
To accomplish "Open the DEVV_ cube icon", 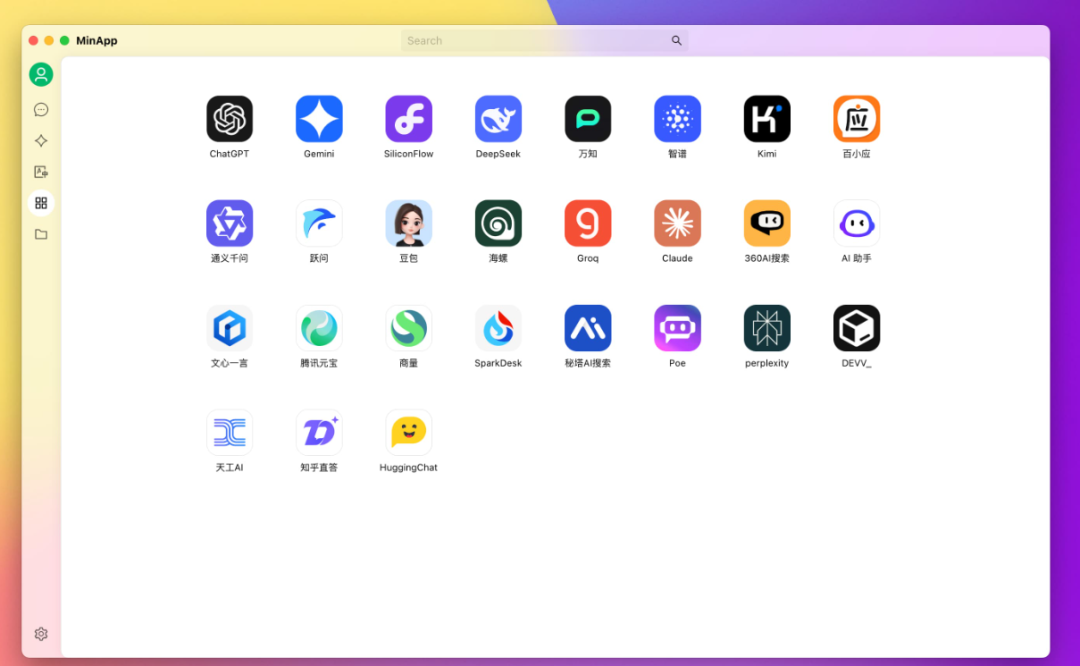I will (856, 328).
